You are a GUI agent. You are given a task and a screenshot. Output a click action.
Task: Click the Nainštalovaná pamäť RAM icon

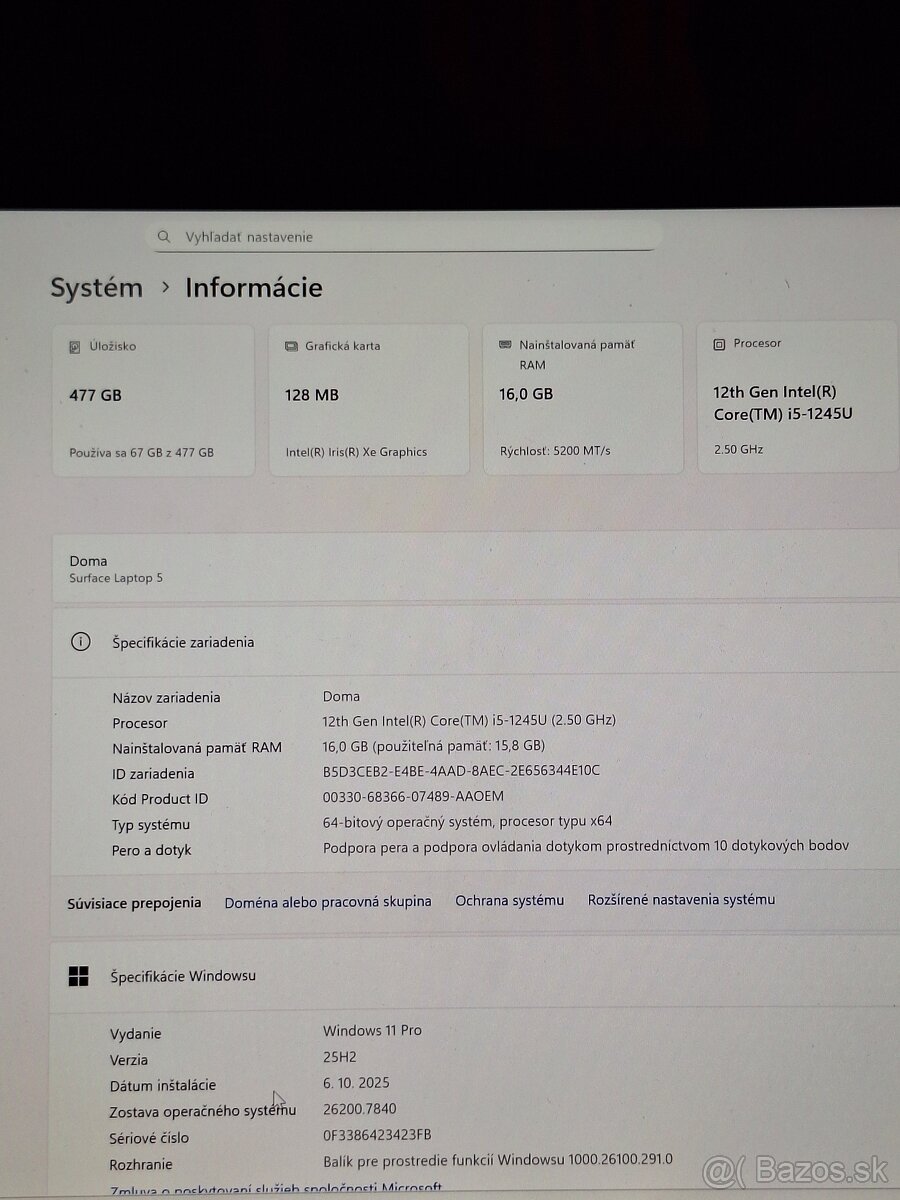tap(504, 344)
